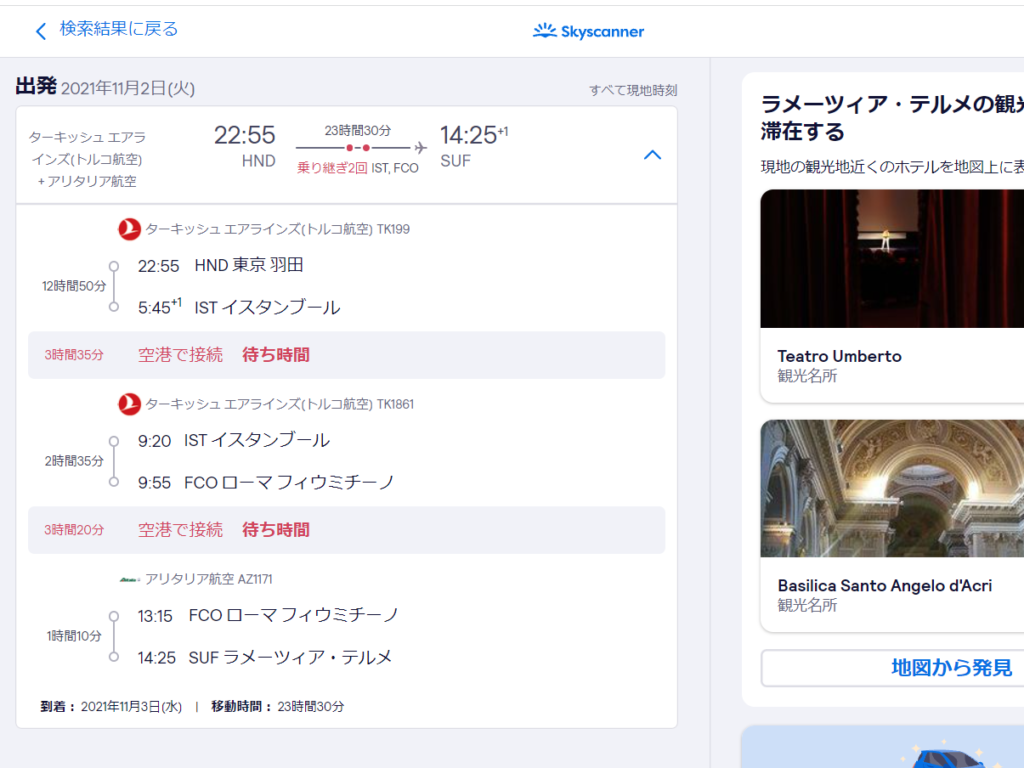Open Basilica Santo Angelo d'Acri photo
Screen dimensions: 1024x768
tap(892, 488)
